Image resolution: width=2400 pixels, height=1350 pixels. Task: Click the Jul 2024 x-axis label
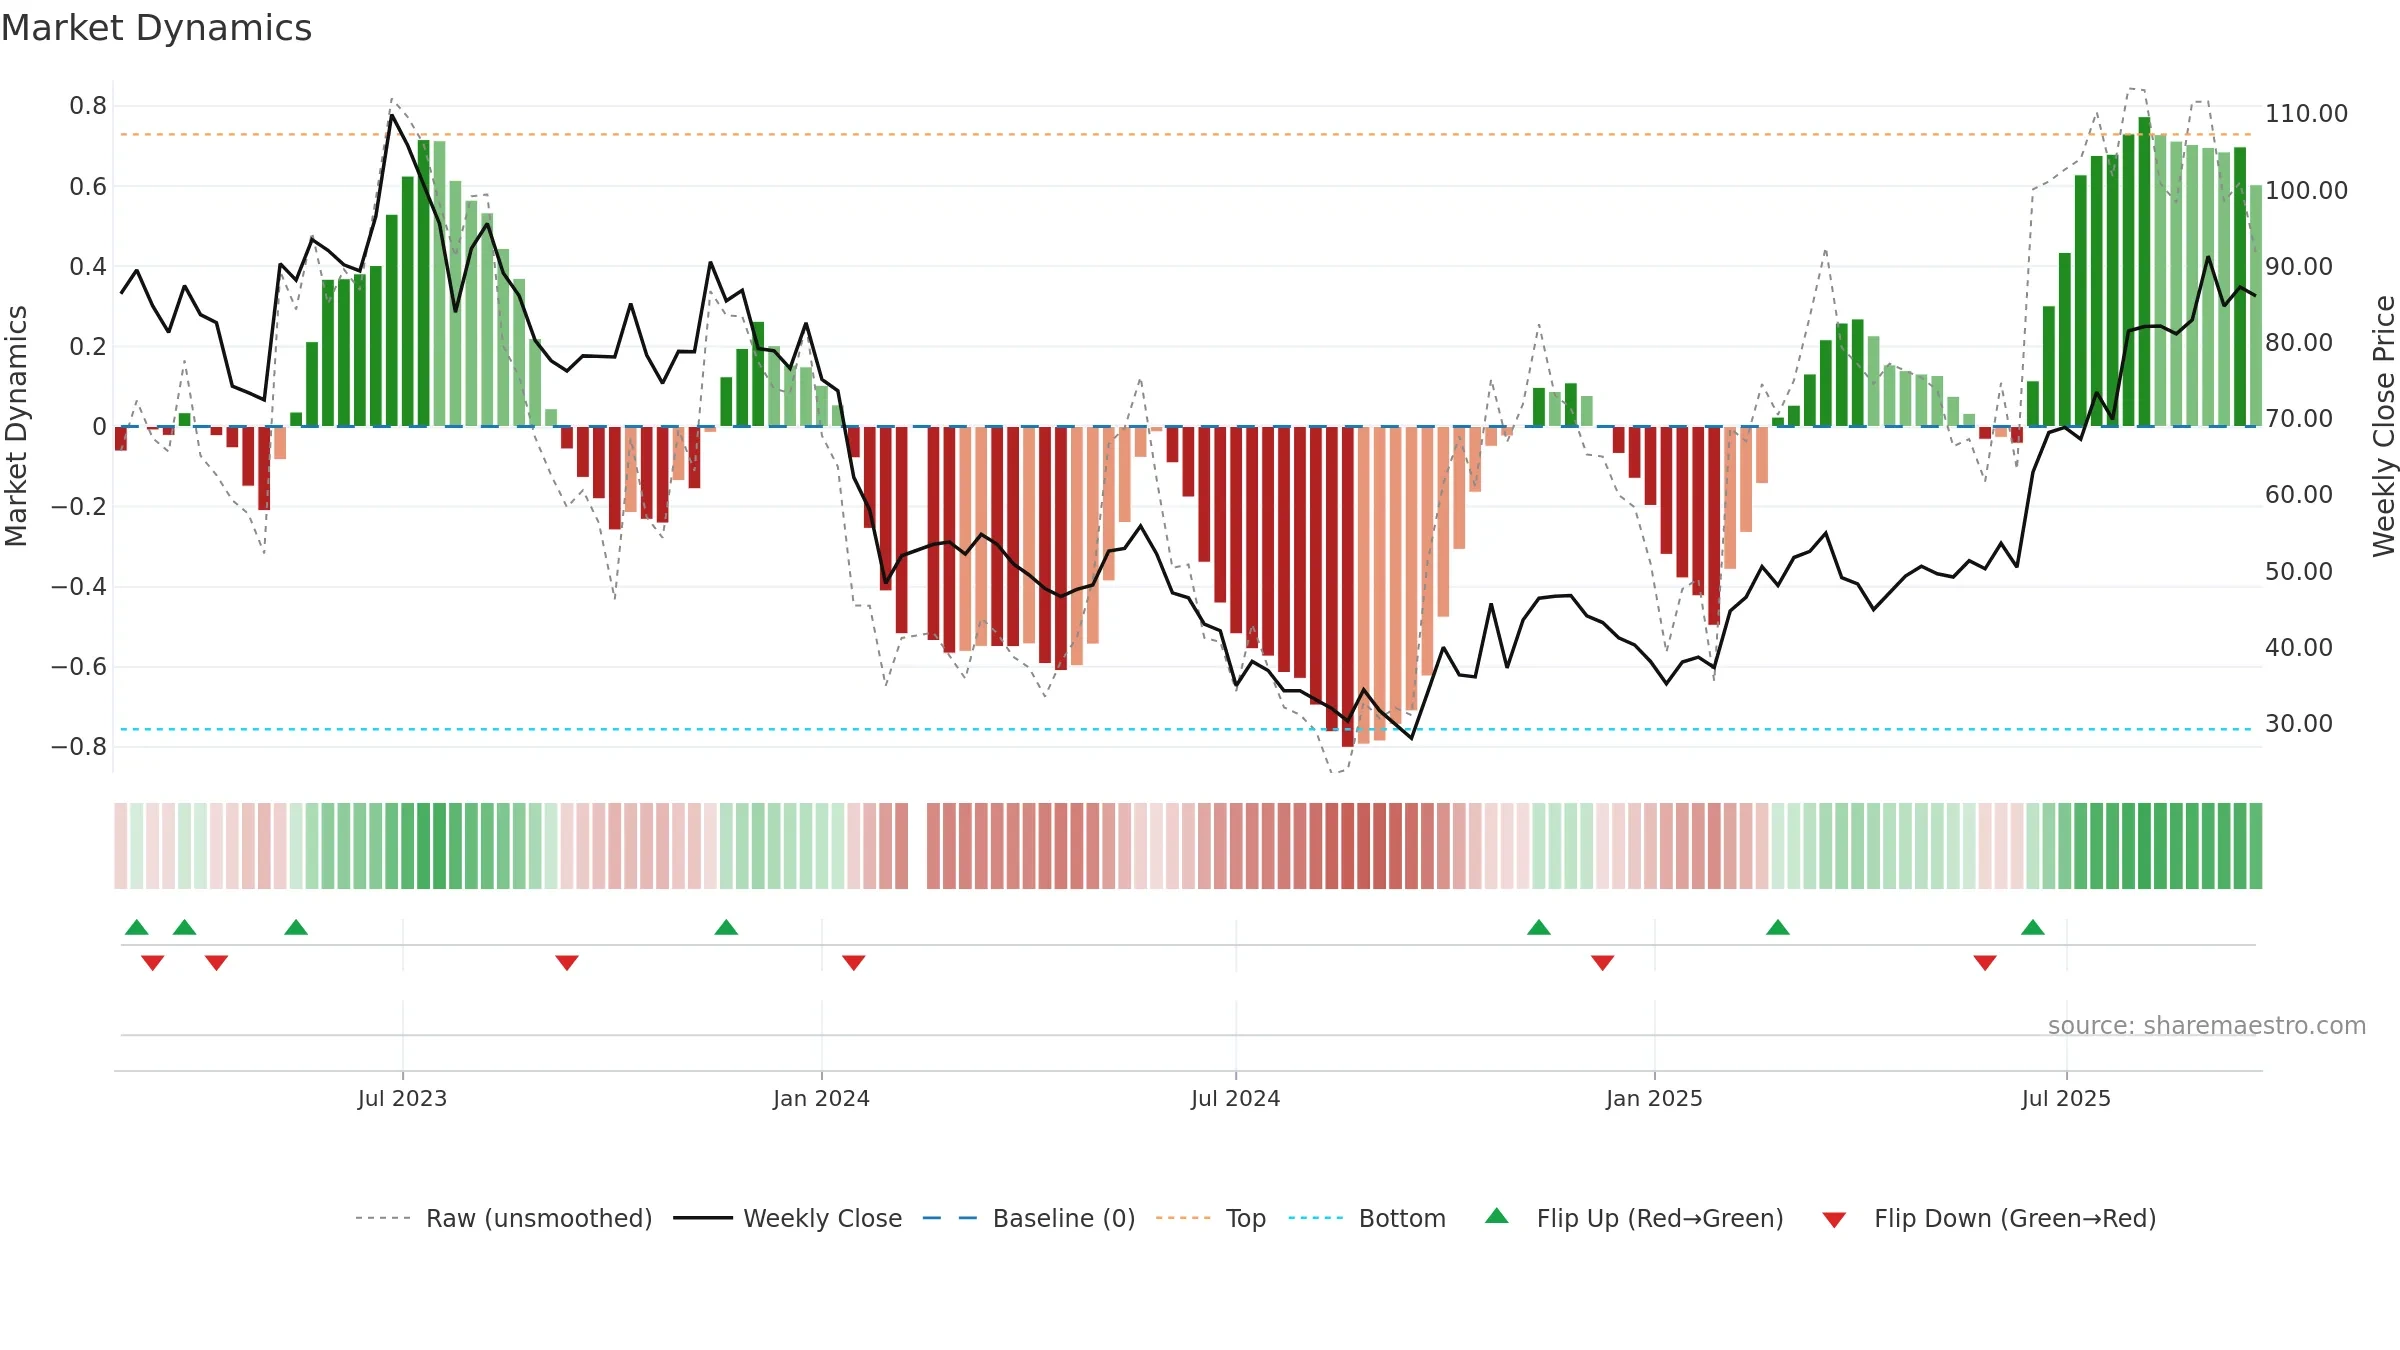click(x=1235, y=1098)
